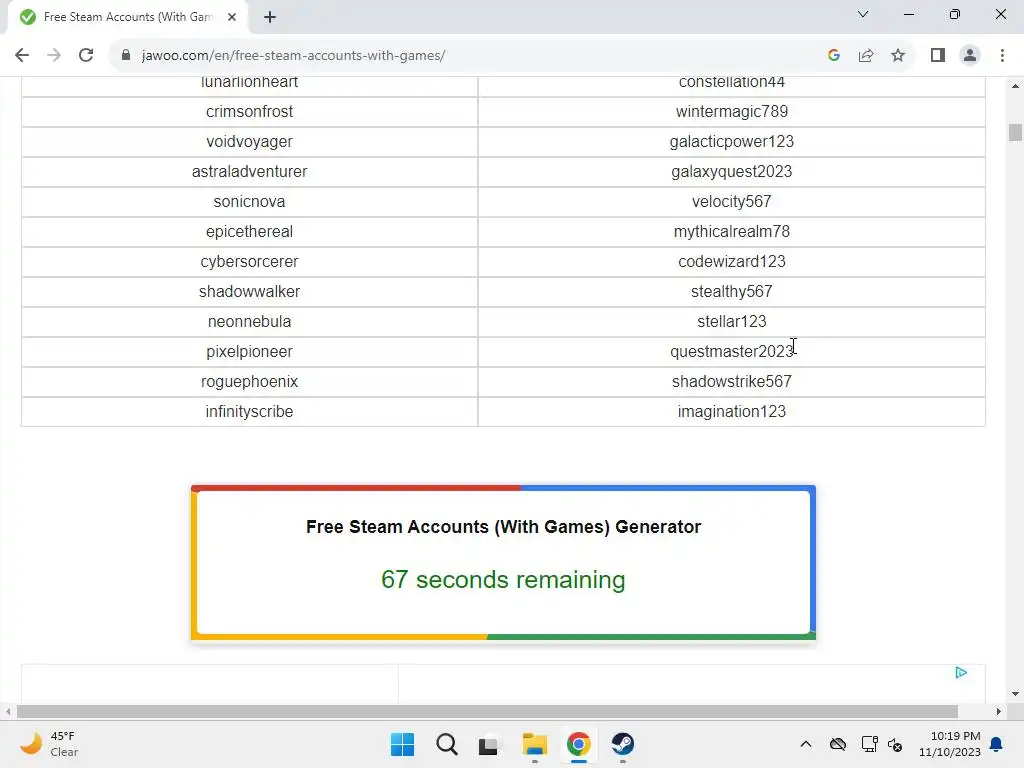Click the username astraladventurer
1024x768 pixels.
249,172
